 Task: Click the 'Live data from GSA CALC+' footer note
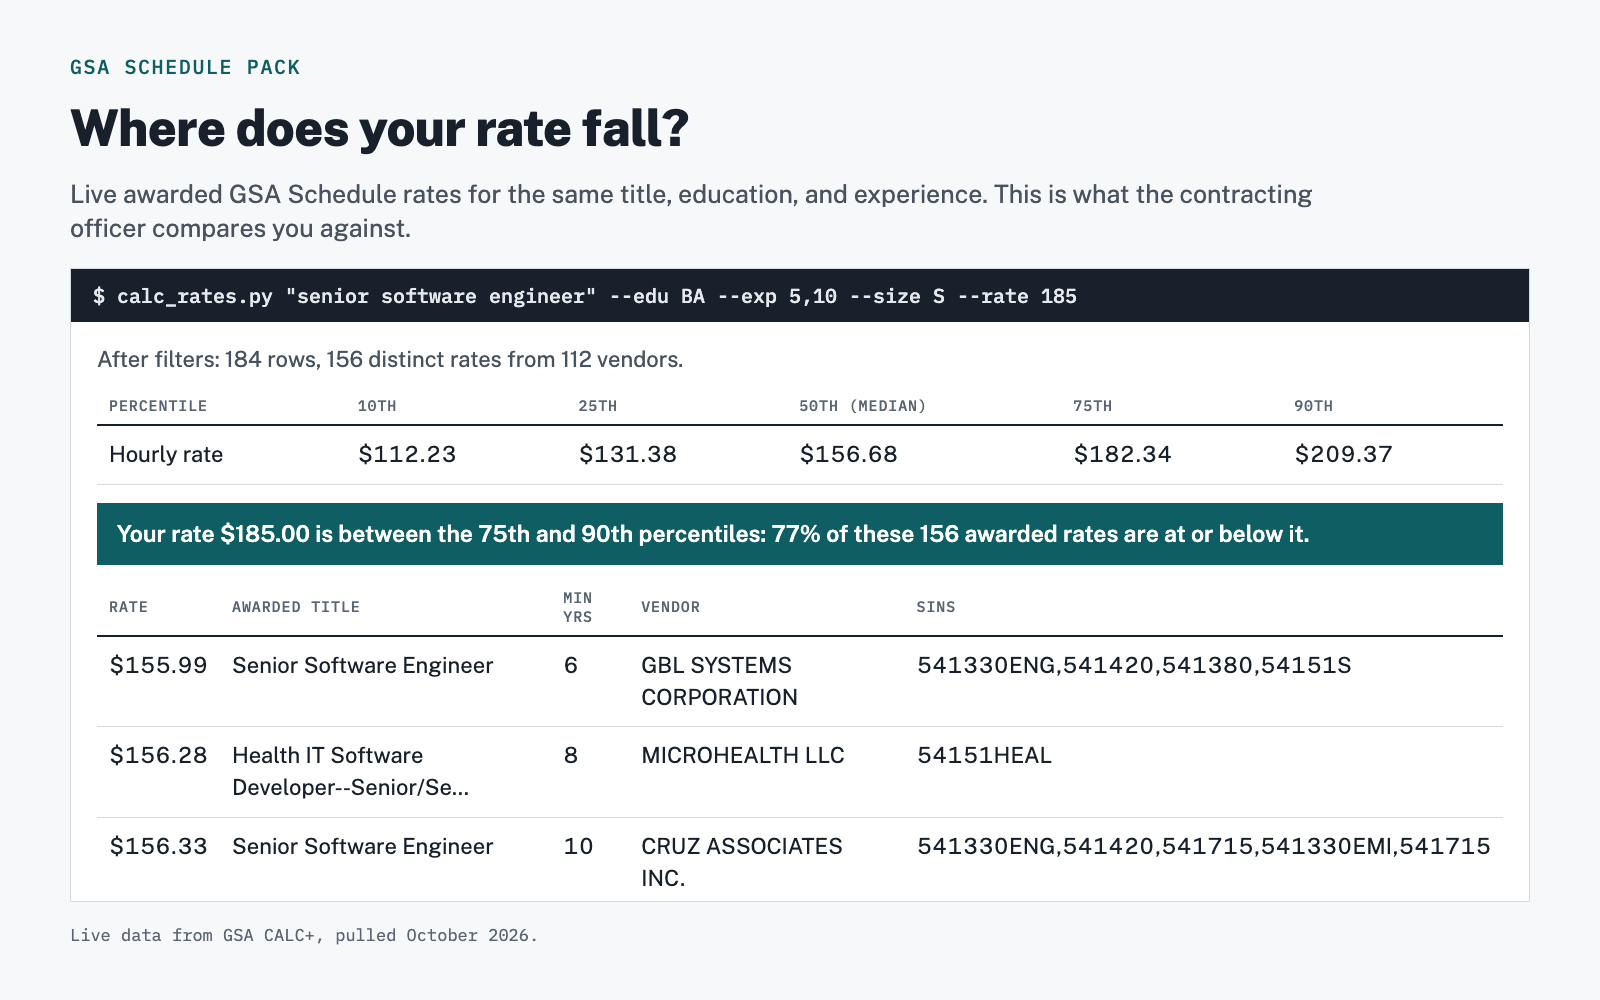(x=304, y=935)
